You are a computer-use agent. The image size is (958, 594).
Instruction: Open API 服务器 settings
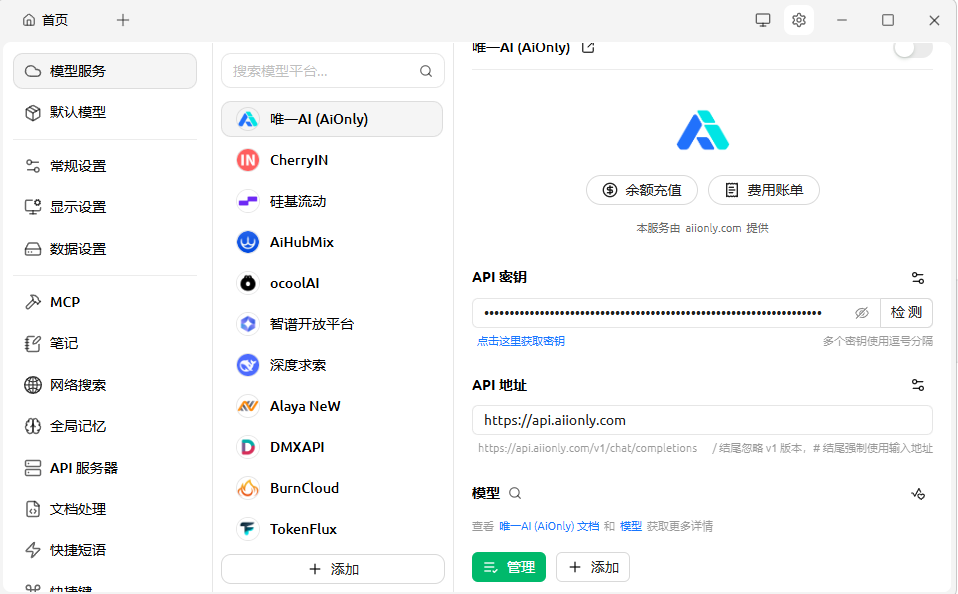point(105,468)
